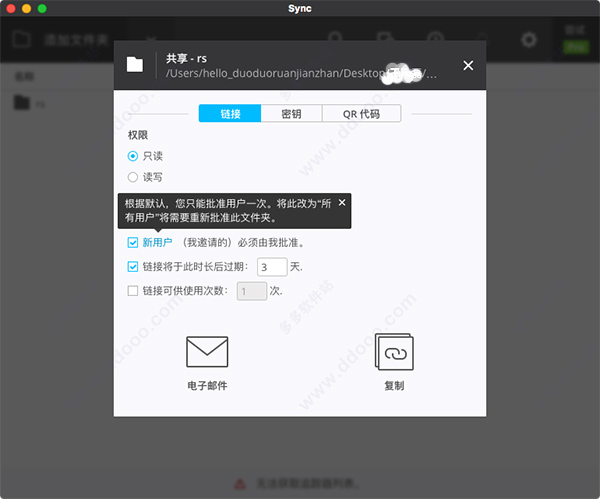Copy the link with 复制 icon
The height and width of the screenshot is (499, 600).
[x=394, y=352]
